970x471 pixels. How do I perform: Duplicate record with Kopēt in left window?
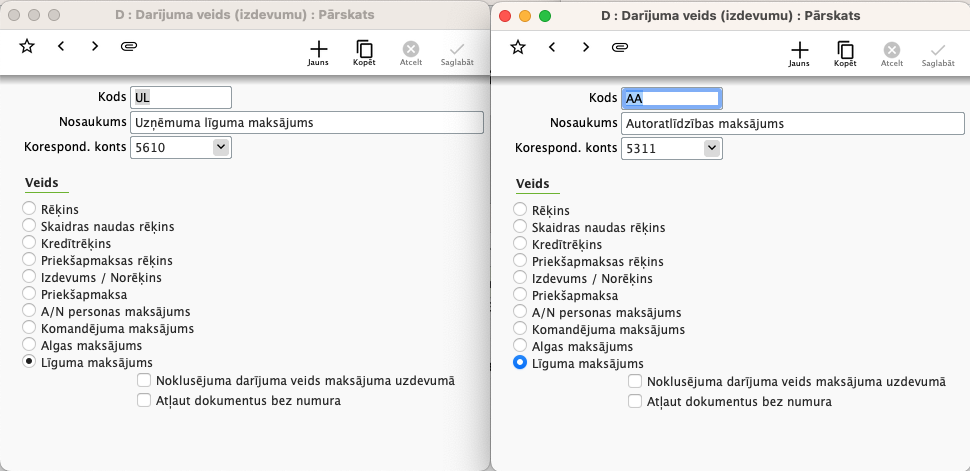[364, 53]
